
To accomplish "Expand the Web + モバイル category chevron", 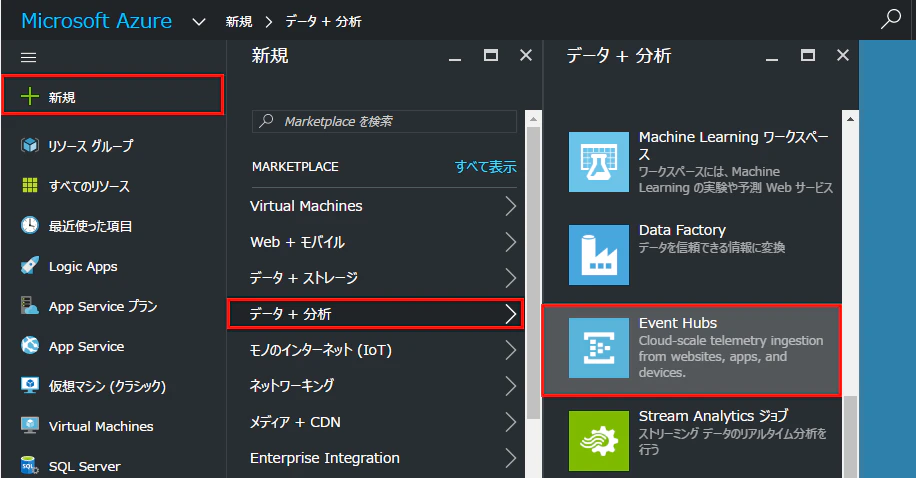I will (511, 242).
